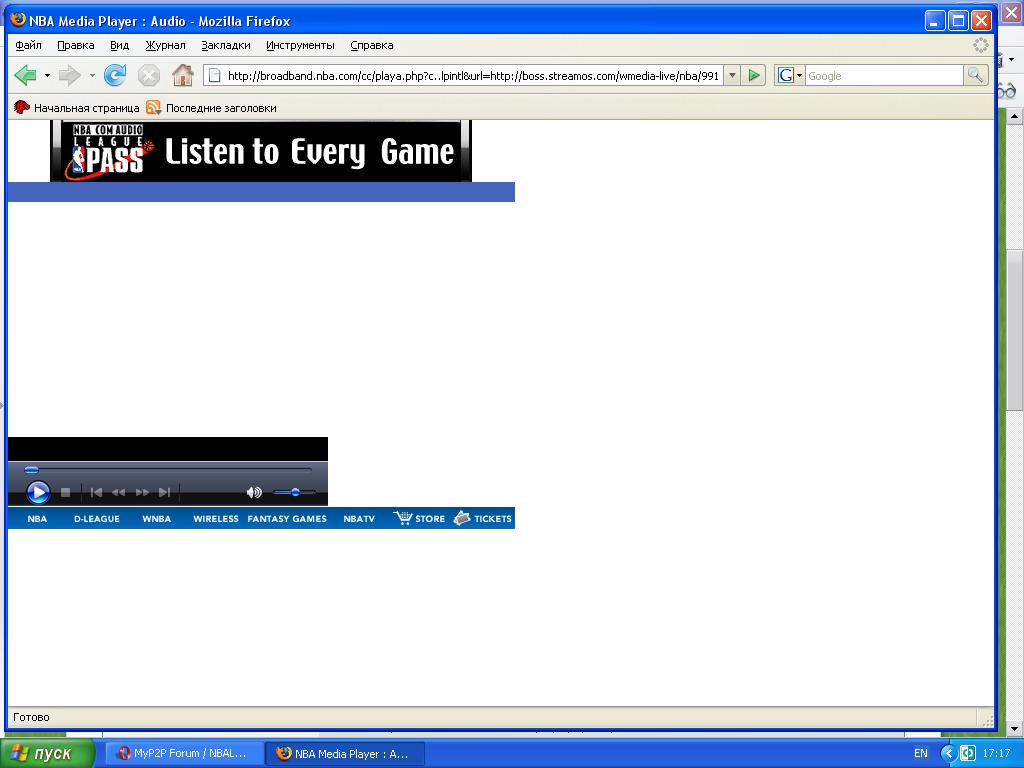Click the Next track player button
This screenshot has height=768, width=1024.
(x=165, y=492)
